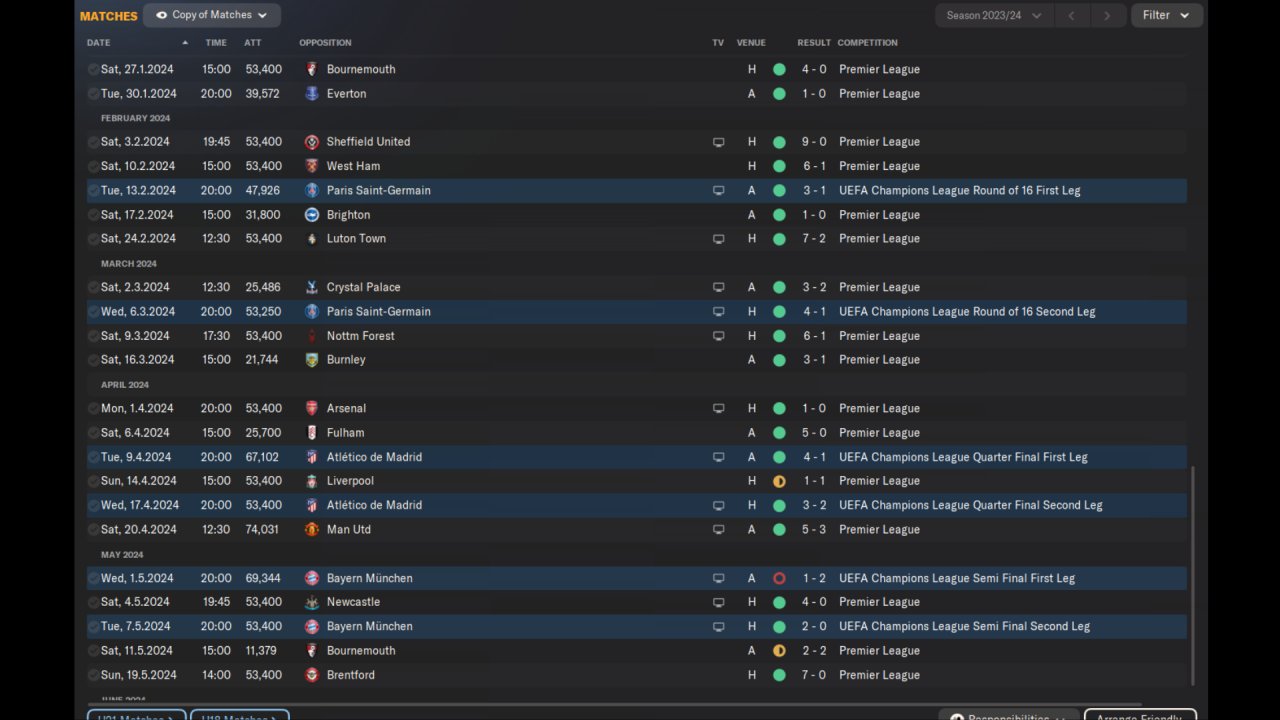
Task: Click the draw indicator on the Liverpool match
Action: [779, 481]
